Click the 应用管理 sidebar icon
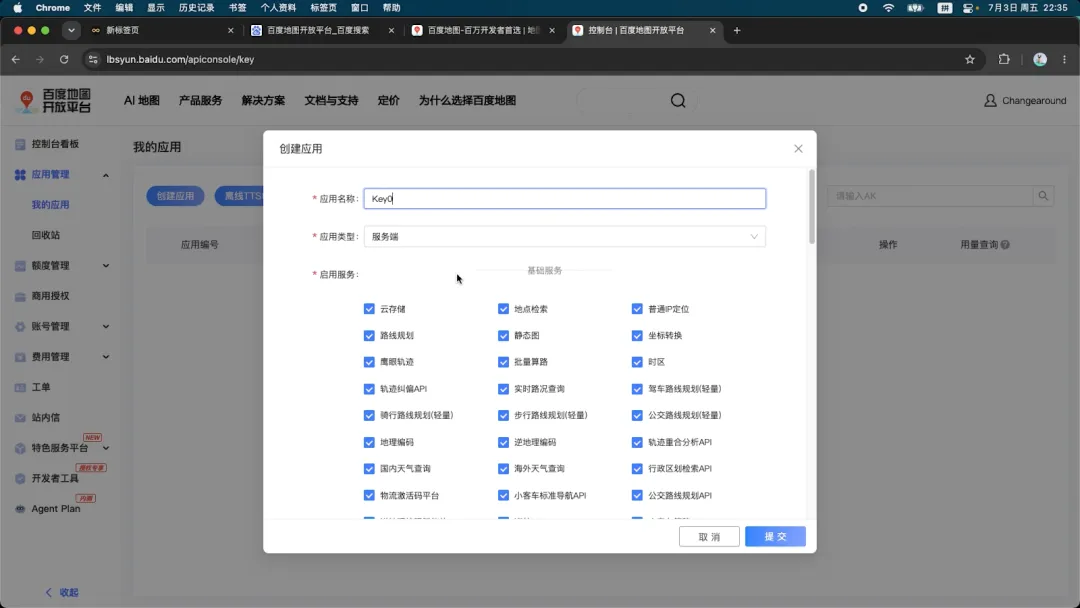Image resolution: width=1080 pixels, height=608 pixels. pos(20,175)
